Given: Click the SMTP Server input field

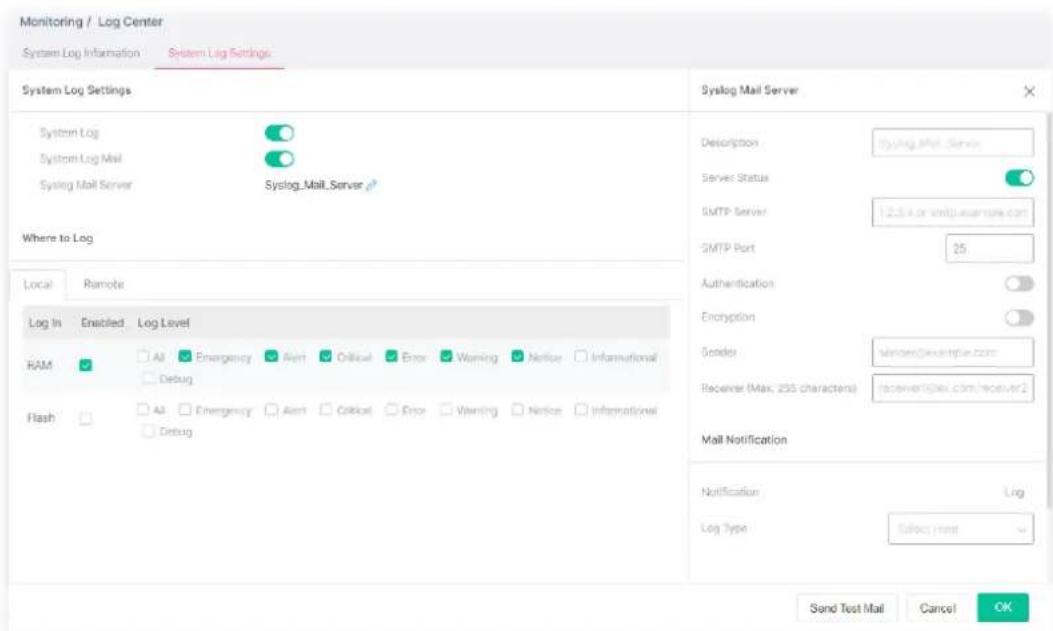Looking at the screenshot, I should (x=952, y=212).
